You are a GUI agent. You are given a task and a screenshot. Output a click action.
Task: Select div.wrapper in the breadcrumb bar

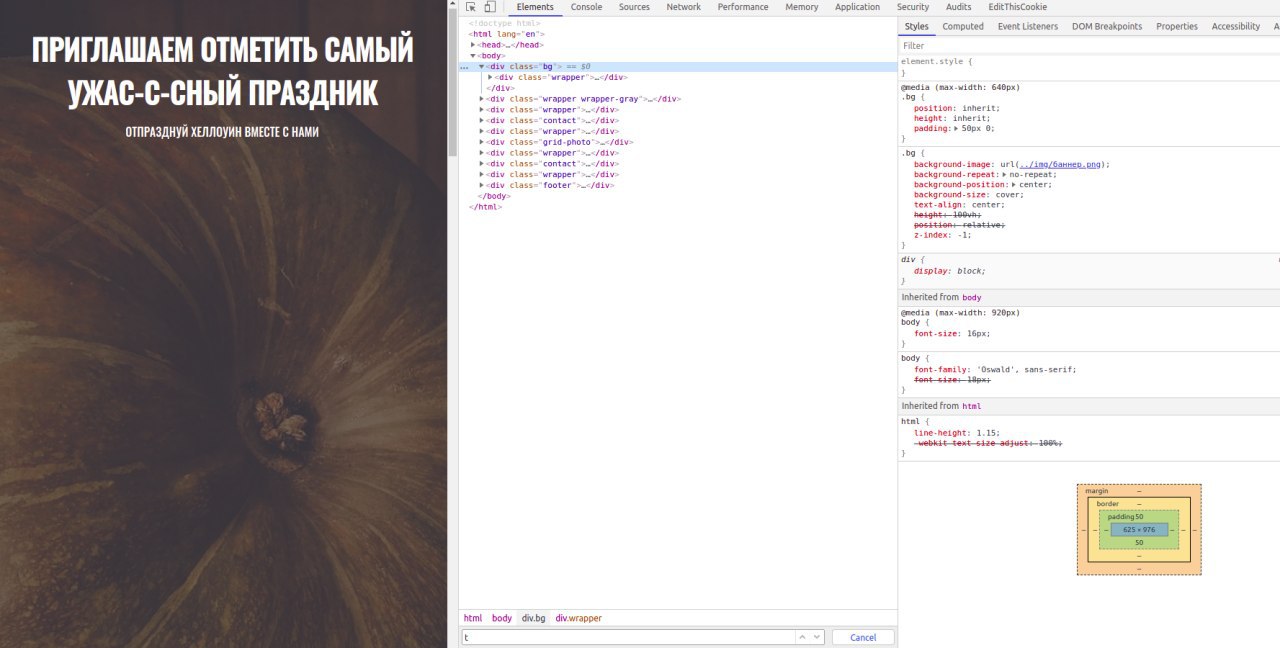(578, 618)
